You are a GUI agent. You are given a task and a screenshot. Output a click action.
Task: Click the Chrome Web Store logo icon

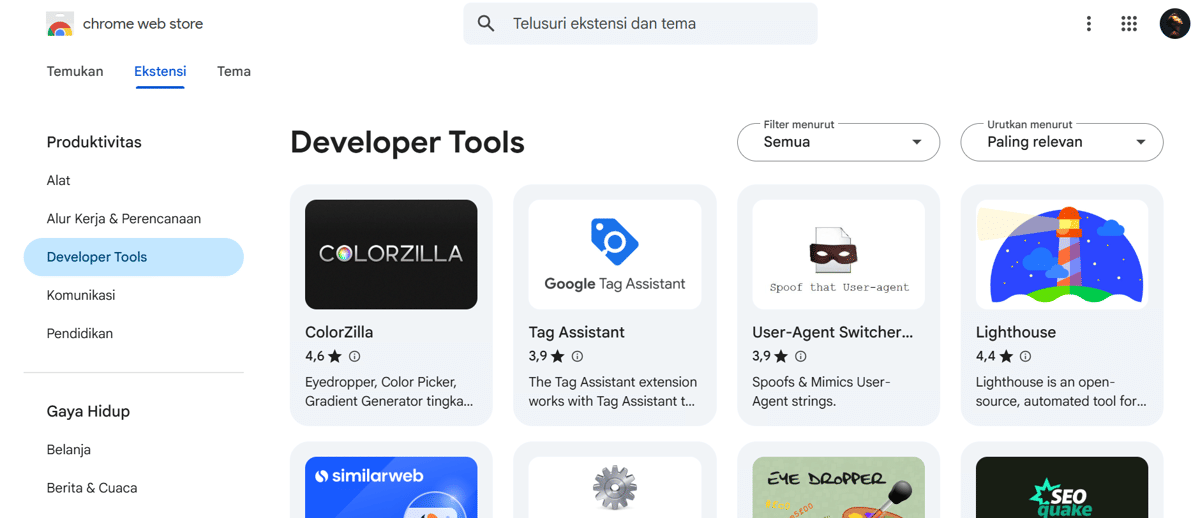(x=60, y=24)
